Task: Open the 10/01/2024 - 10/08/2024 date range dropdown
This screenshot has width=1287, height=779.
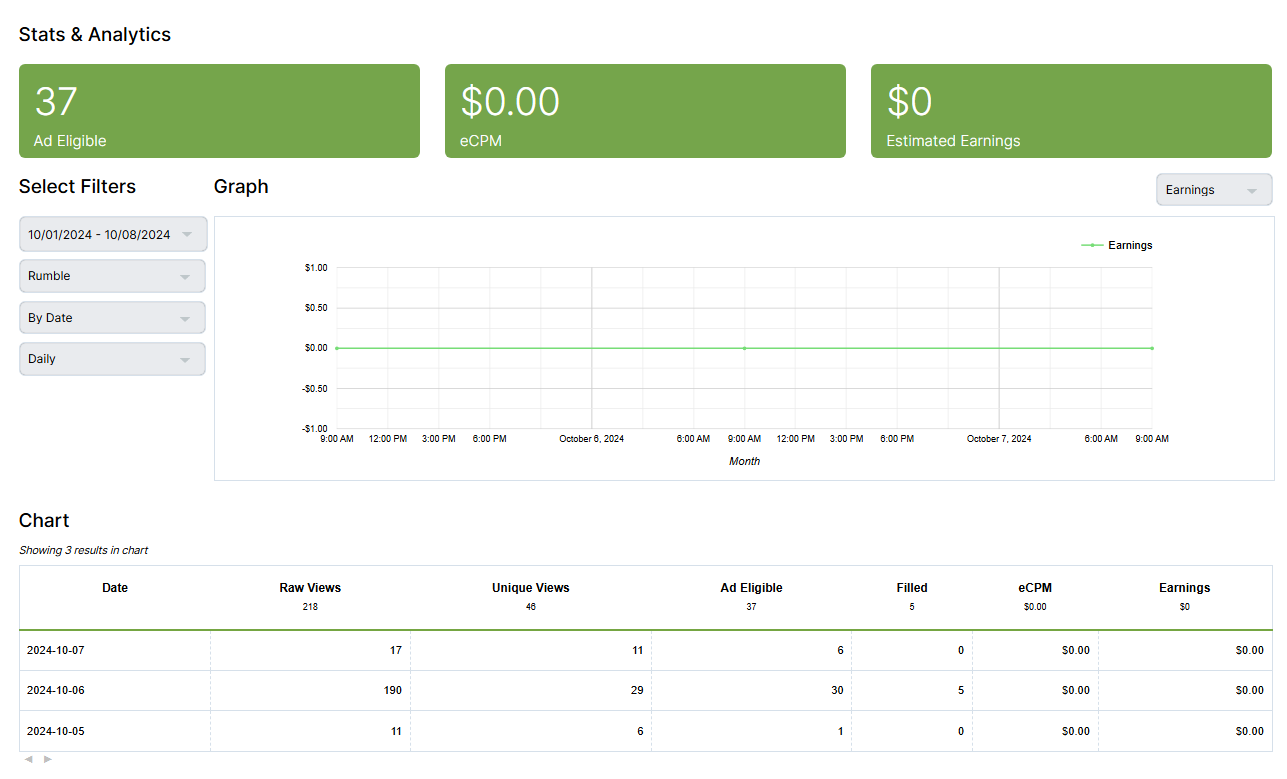Action: pyautogui.click(x=113, y=234)
